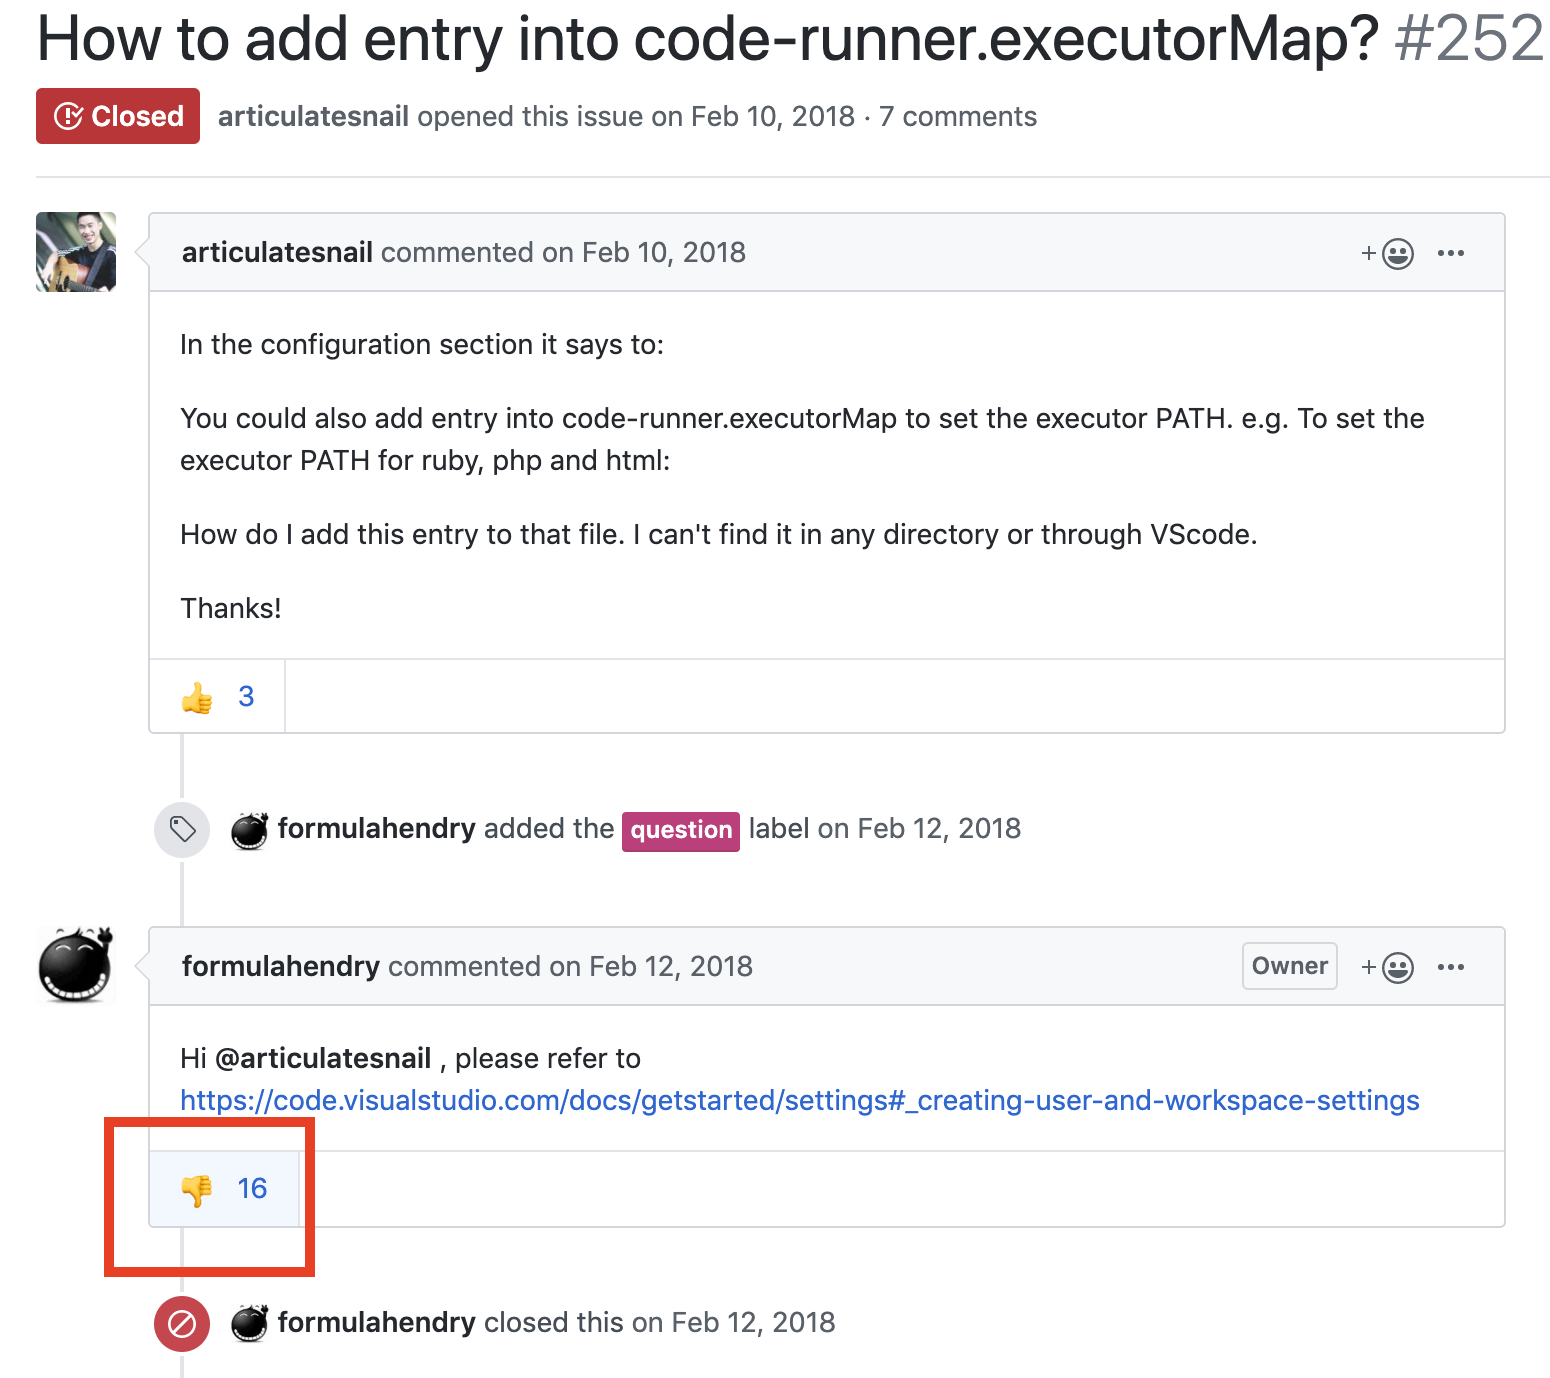The image size is (1550, 1378).
Task: Toggle the thumbs-down reaction on formulahendry's reply
Action: point(224,1188)
